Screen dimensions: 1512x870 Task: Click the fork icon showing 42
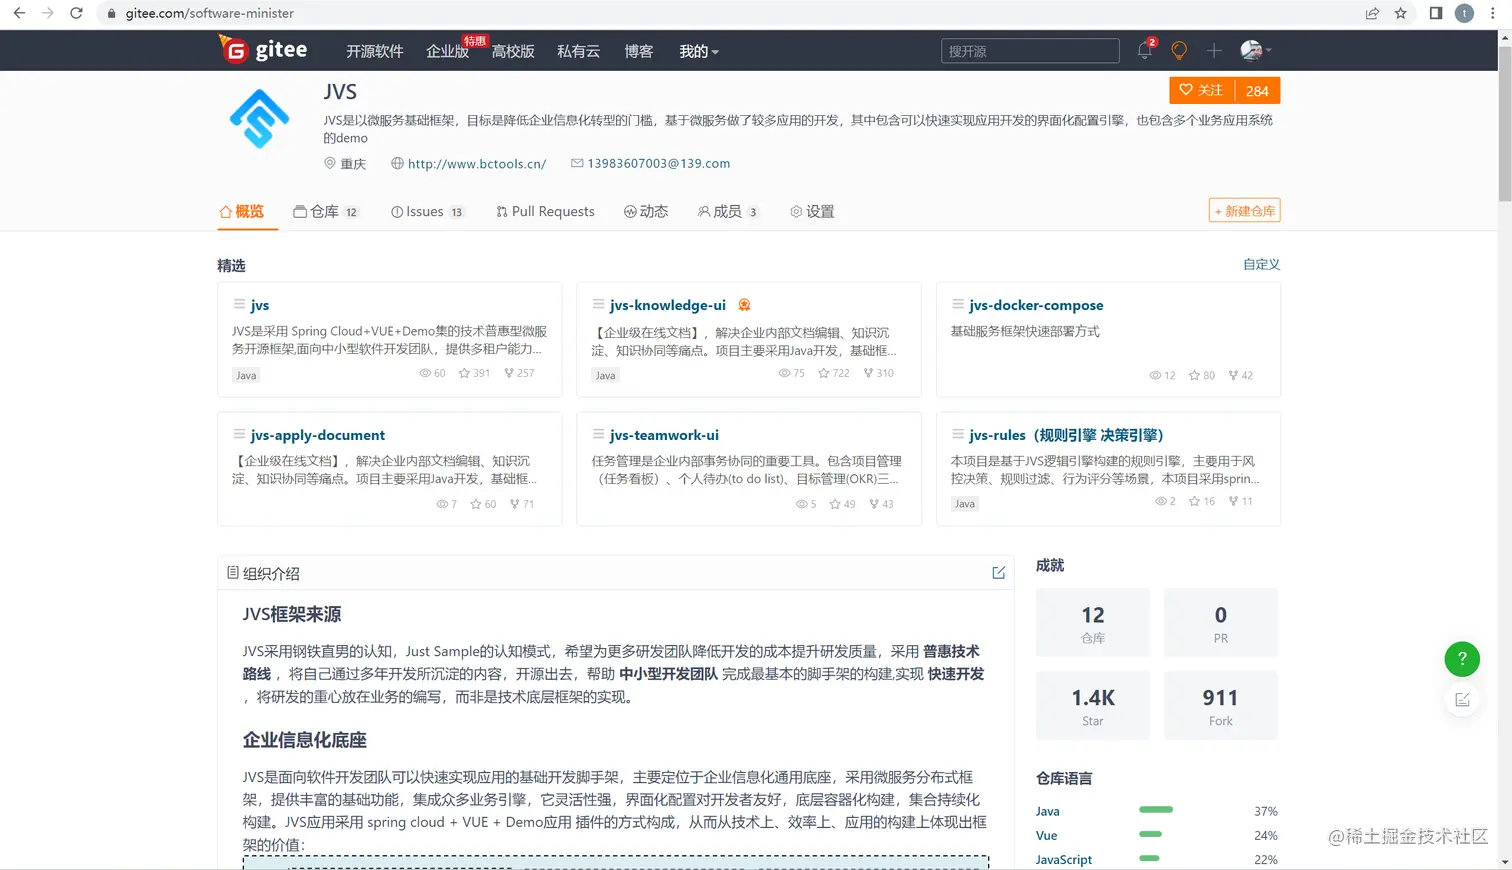click(1233, 375)
